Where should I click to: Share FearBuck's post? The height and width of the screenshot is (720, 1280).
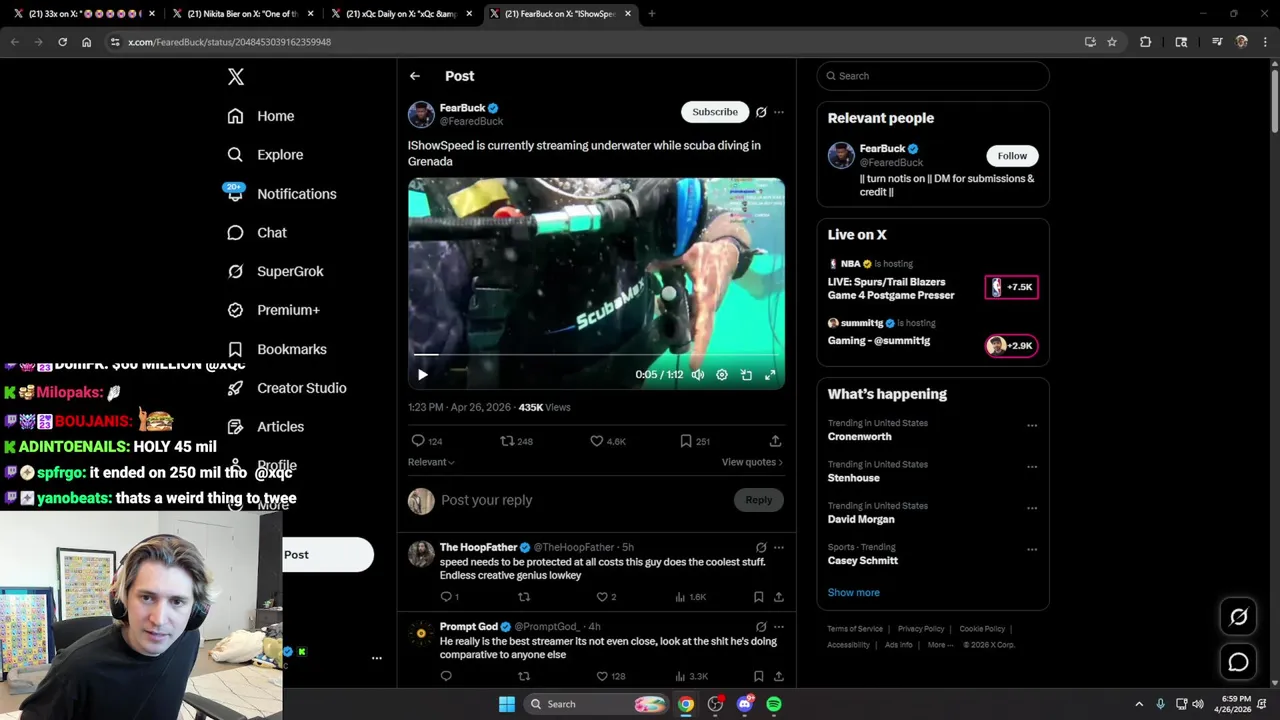click(x=775, y=441)
